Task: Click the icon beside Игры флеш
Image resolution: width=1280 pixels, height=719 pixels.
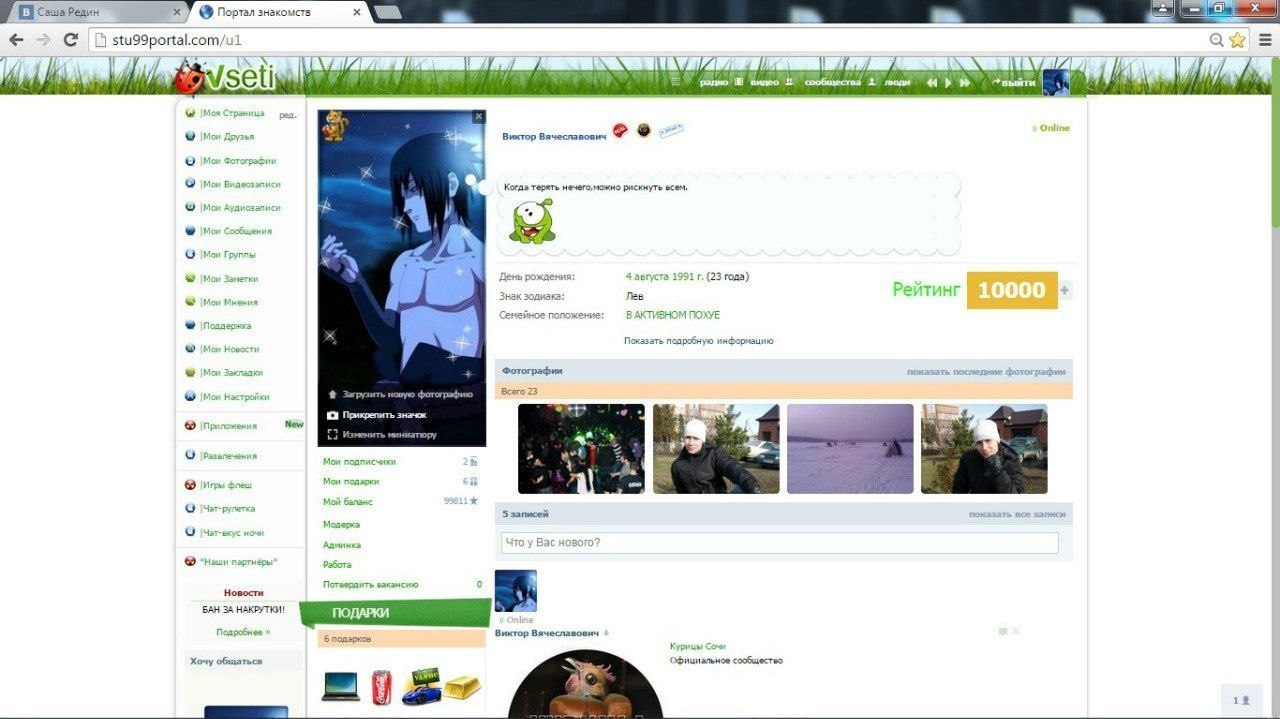Action: click(x=191, y=485)
